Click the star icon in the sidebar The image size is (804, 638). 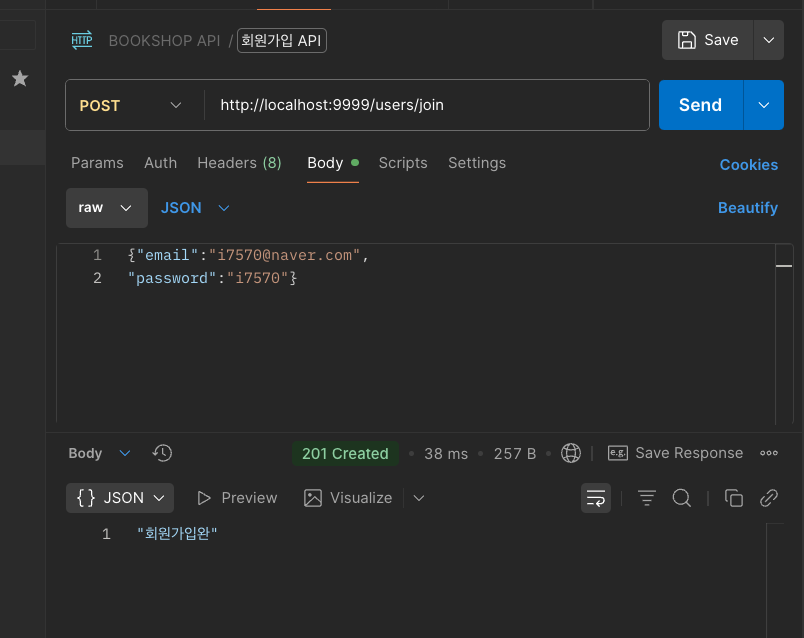pyautogui.click(x=20, y=78)
